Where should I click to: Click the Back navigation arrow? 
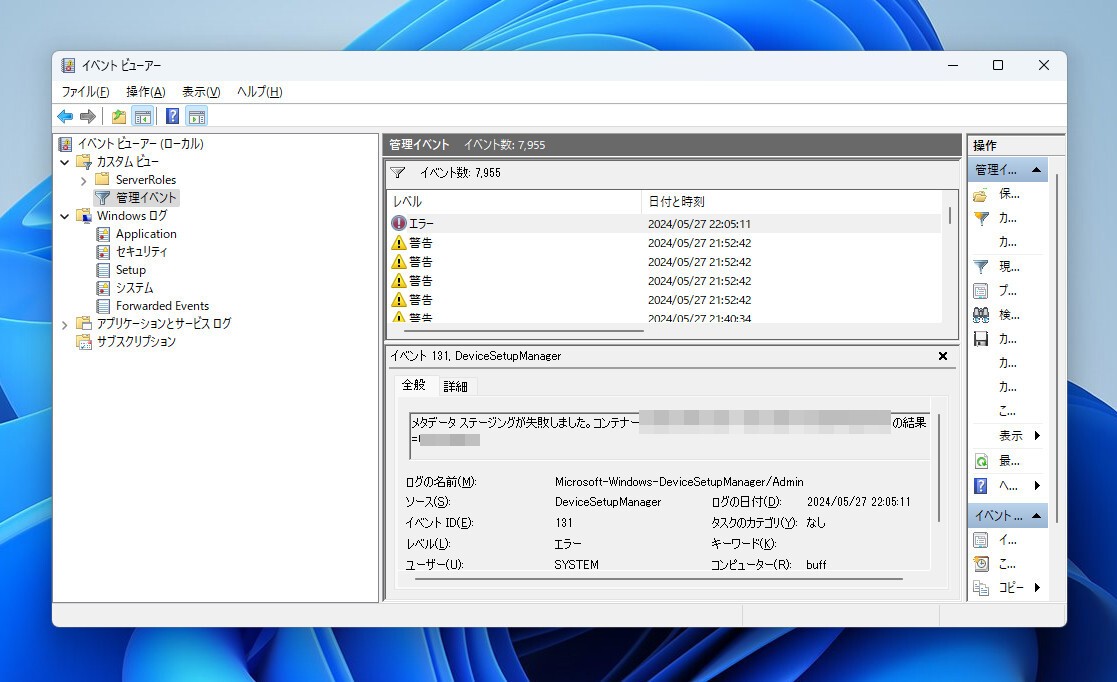coord(64,116)
